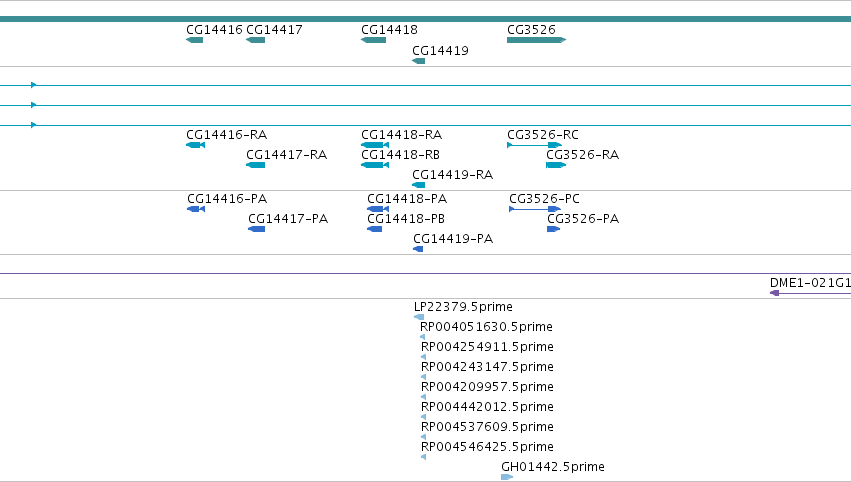Screen dimensions: 851x482
Task: Click the RP004442012.5prime arrowhead marker
Action: click(423, 417)
